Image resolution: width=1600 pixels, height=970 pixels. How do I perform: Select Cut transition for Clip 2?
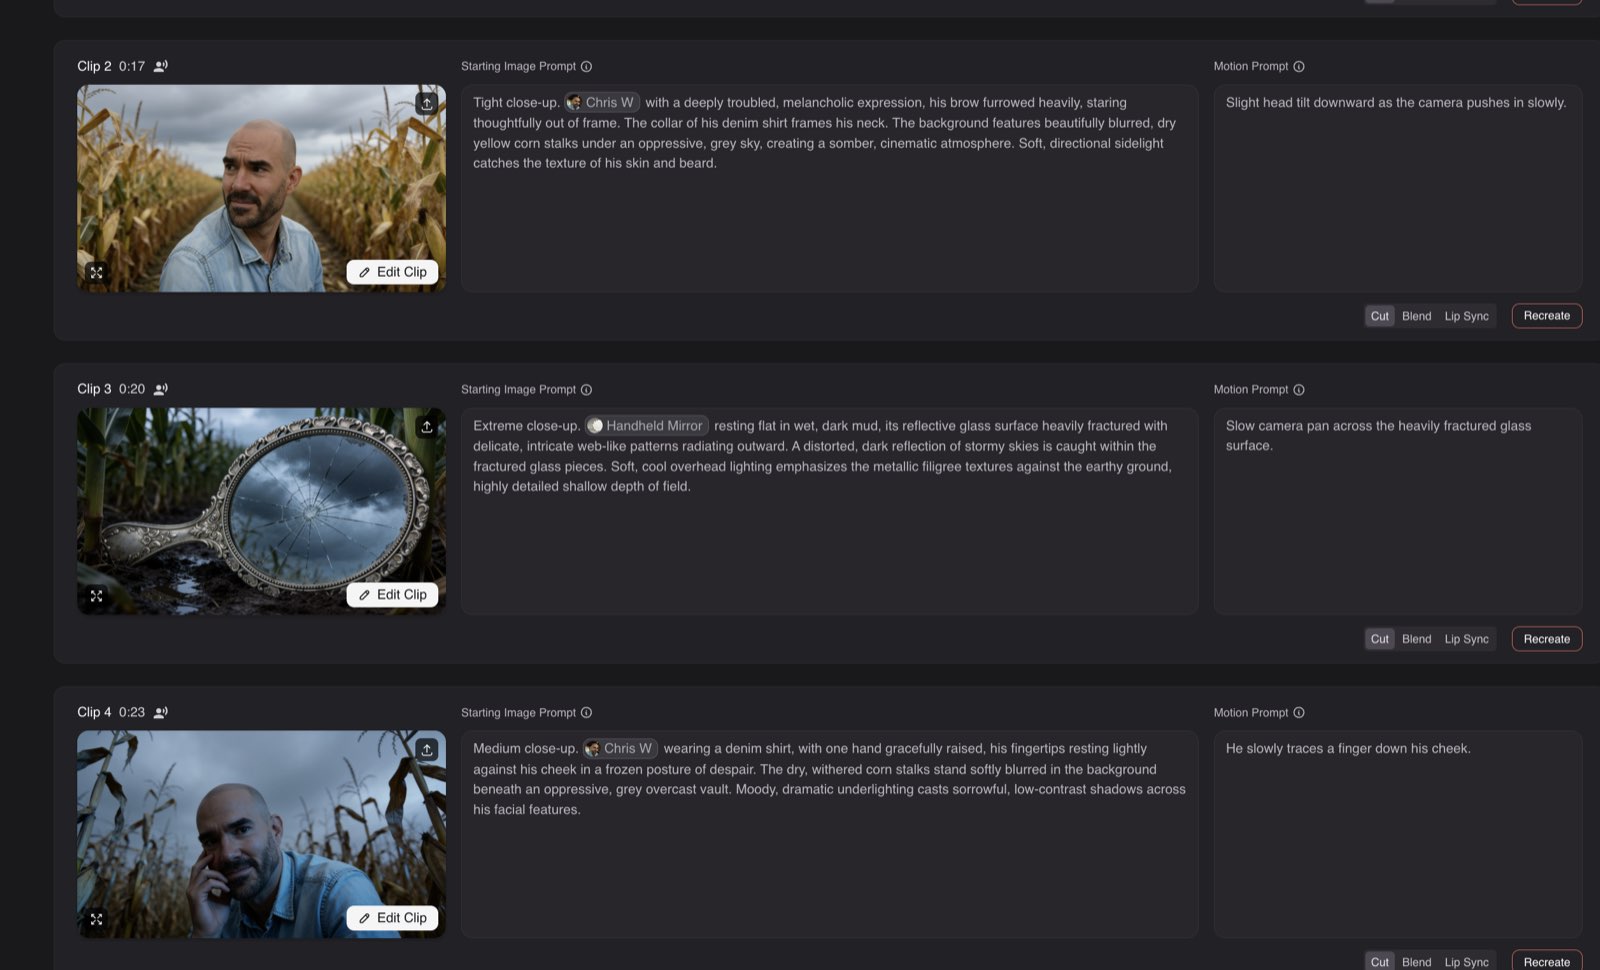[1380, 316]
